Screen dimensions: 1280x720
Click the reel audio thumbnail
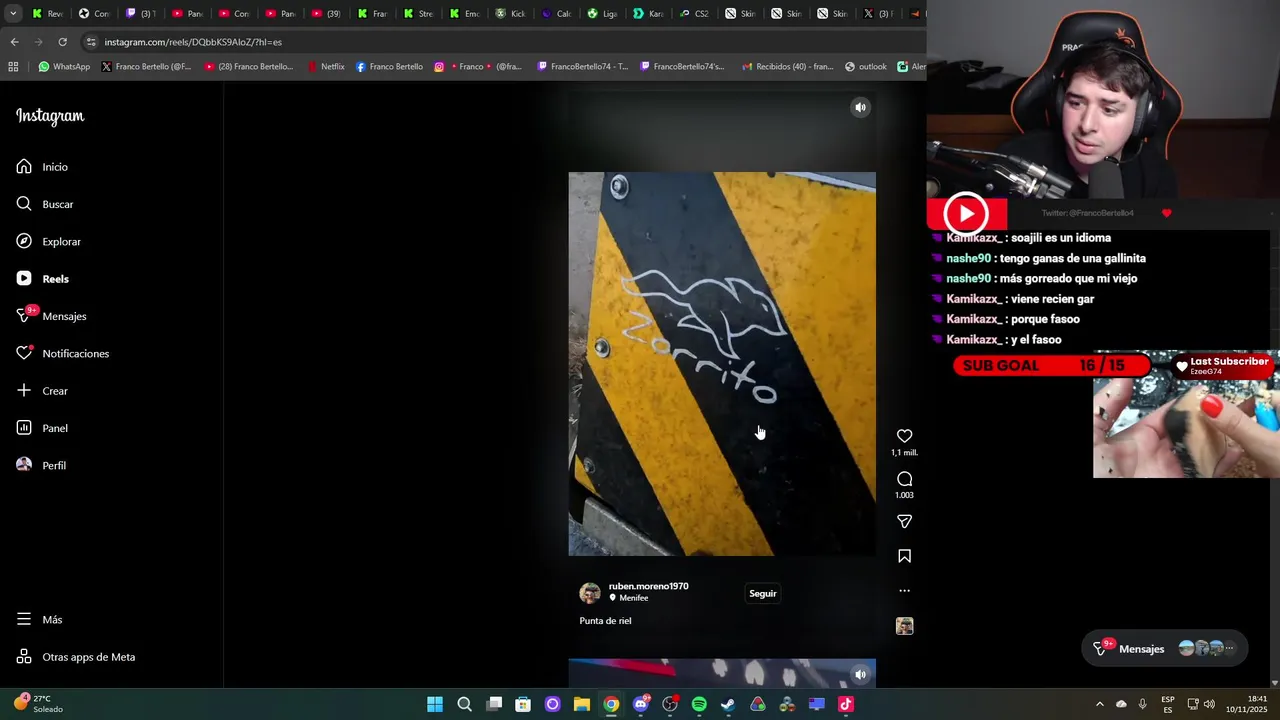click(x=904, y=626)
